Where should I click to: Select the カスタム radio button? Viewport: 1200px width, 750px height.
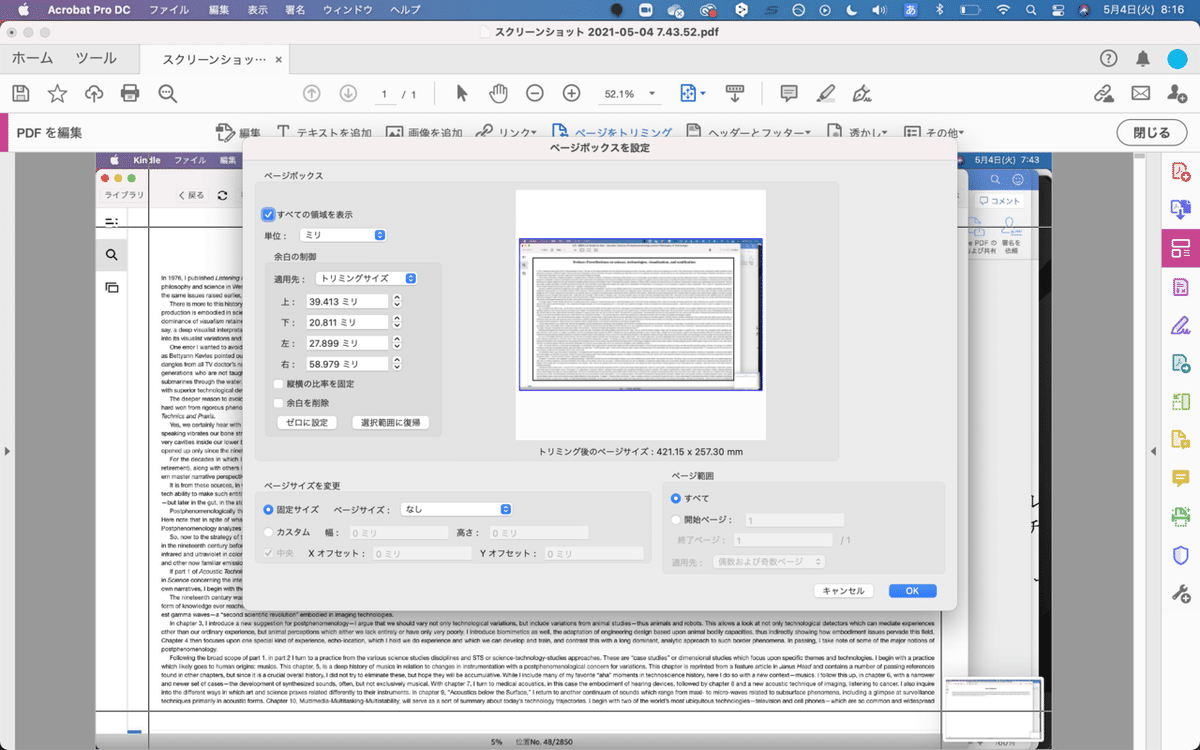tap(268, 533)
